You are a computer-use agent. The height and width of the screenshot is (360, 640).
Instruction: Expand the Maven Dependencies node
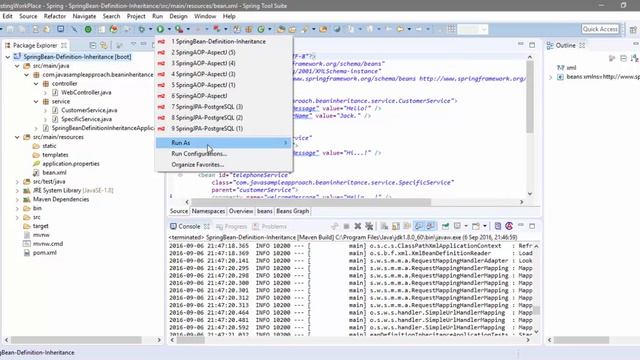point(17,200)
